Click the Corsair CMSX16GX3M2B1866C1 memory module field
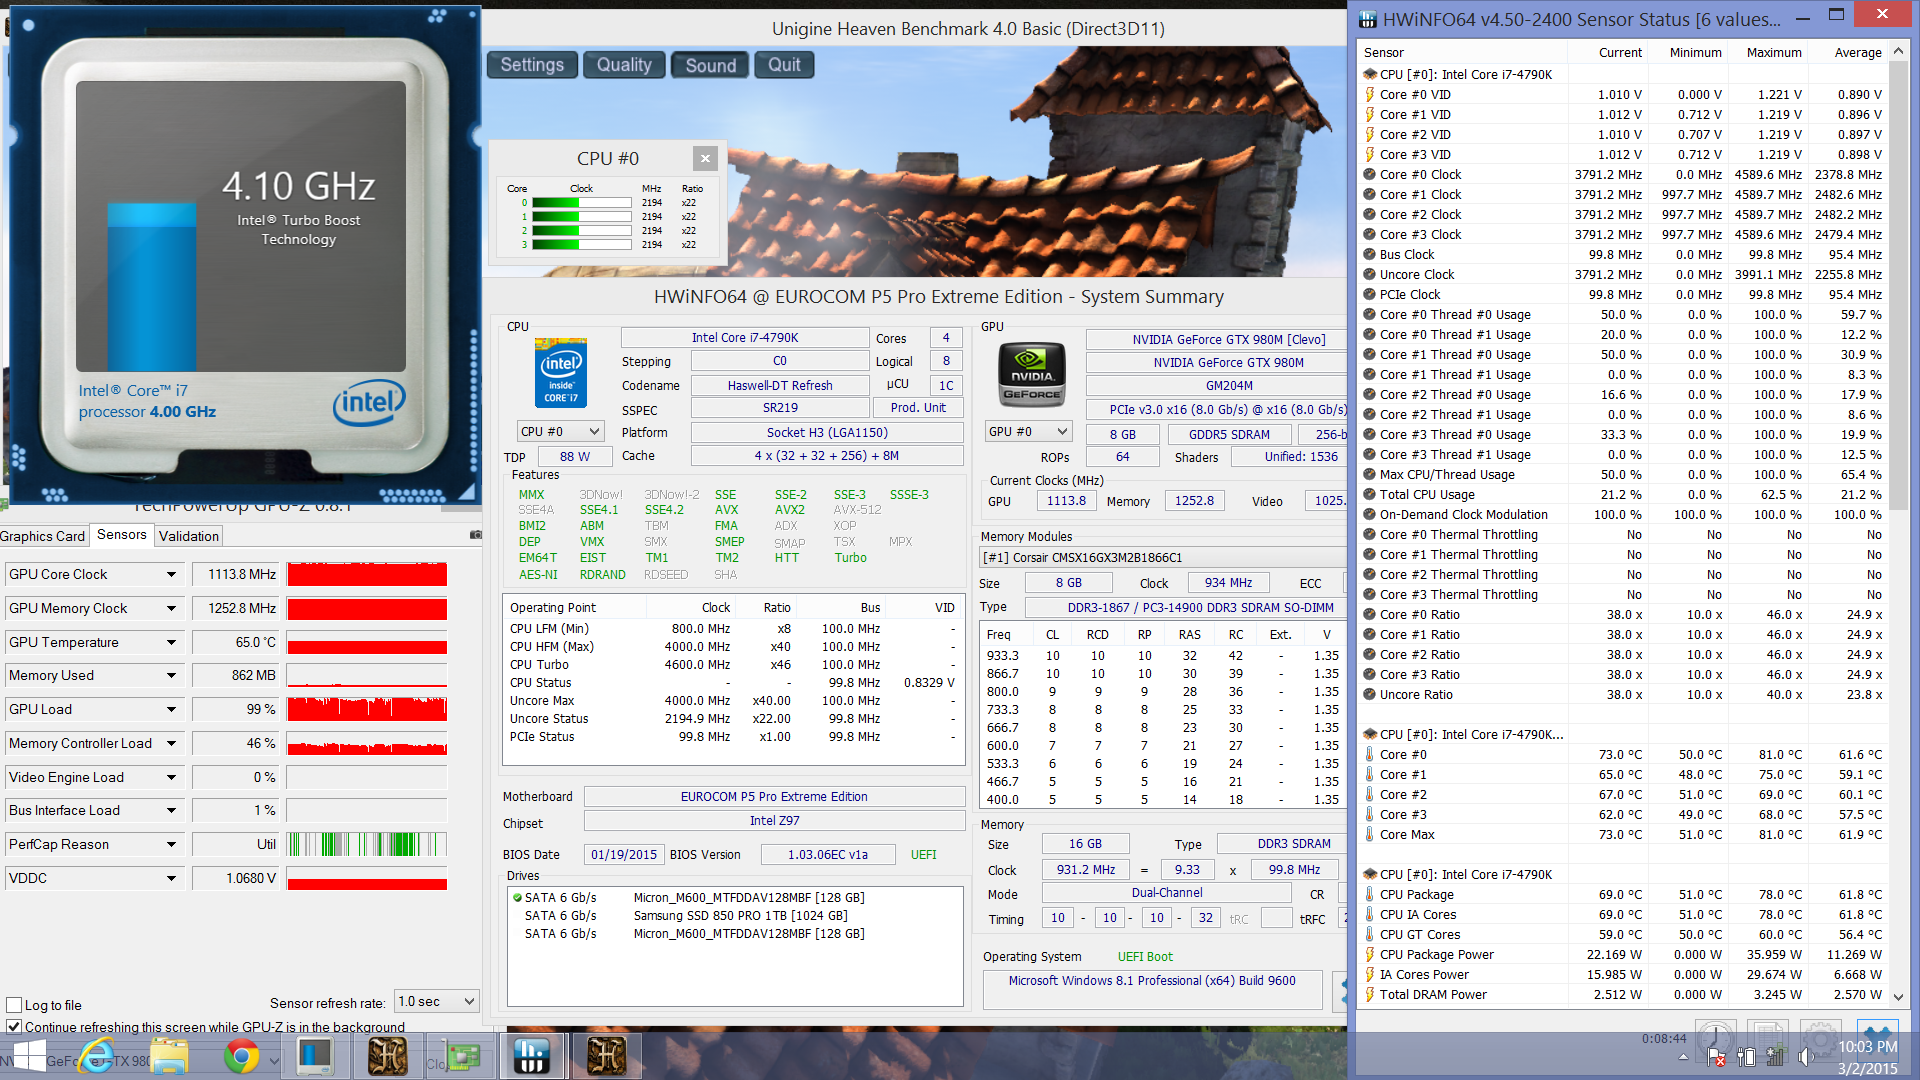This screenshot has width=1920, height=1080. (1162, 558)
